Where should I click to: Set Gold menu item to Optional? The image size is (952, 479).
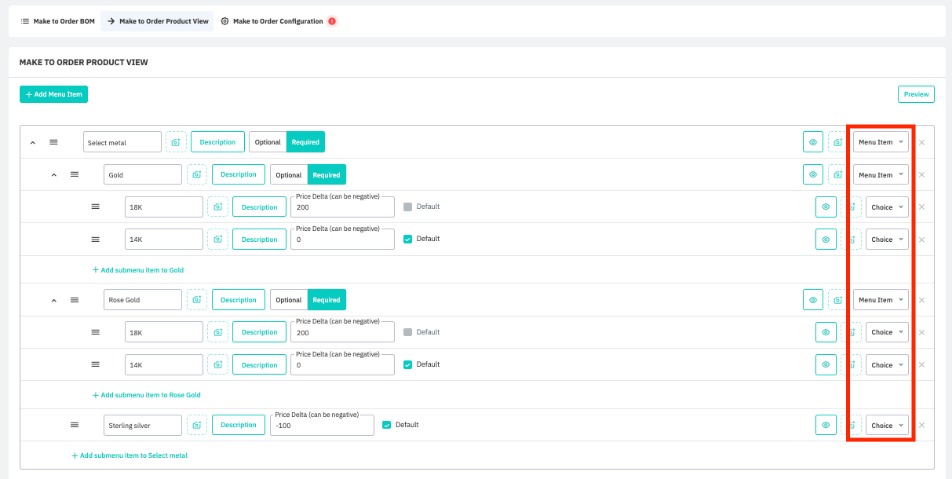click(288, 175)
